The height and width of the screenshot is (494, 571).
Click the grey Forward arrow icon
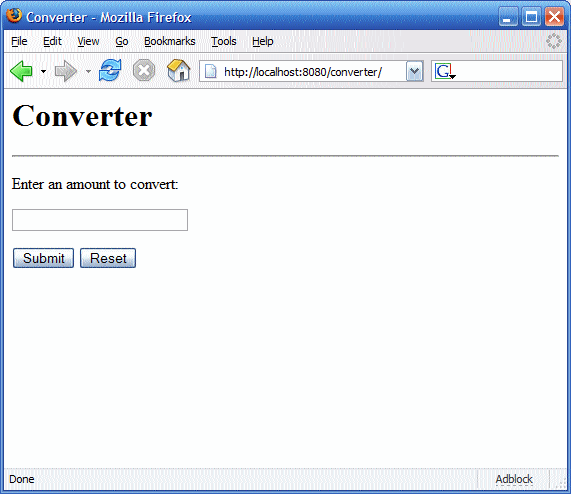66,71
